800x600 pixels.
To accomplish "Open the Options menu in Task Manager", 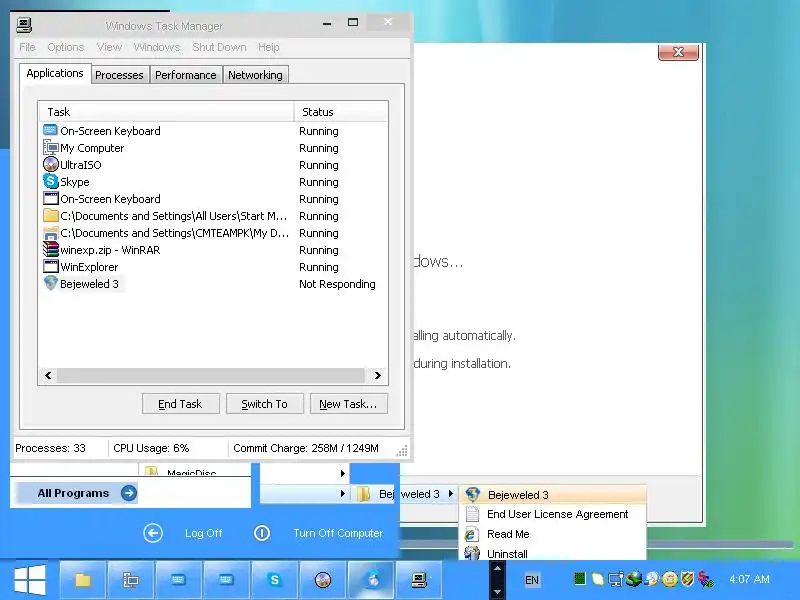I will pos(65,47).
